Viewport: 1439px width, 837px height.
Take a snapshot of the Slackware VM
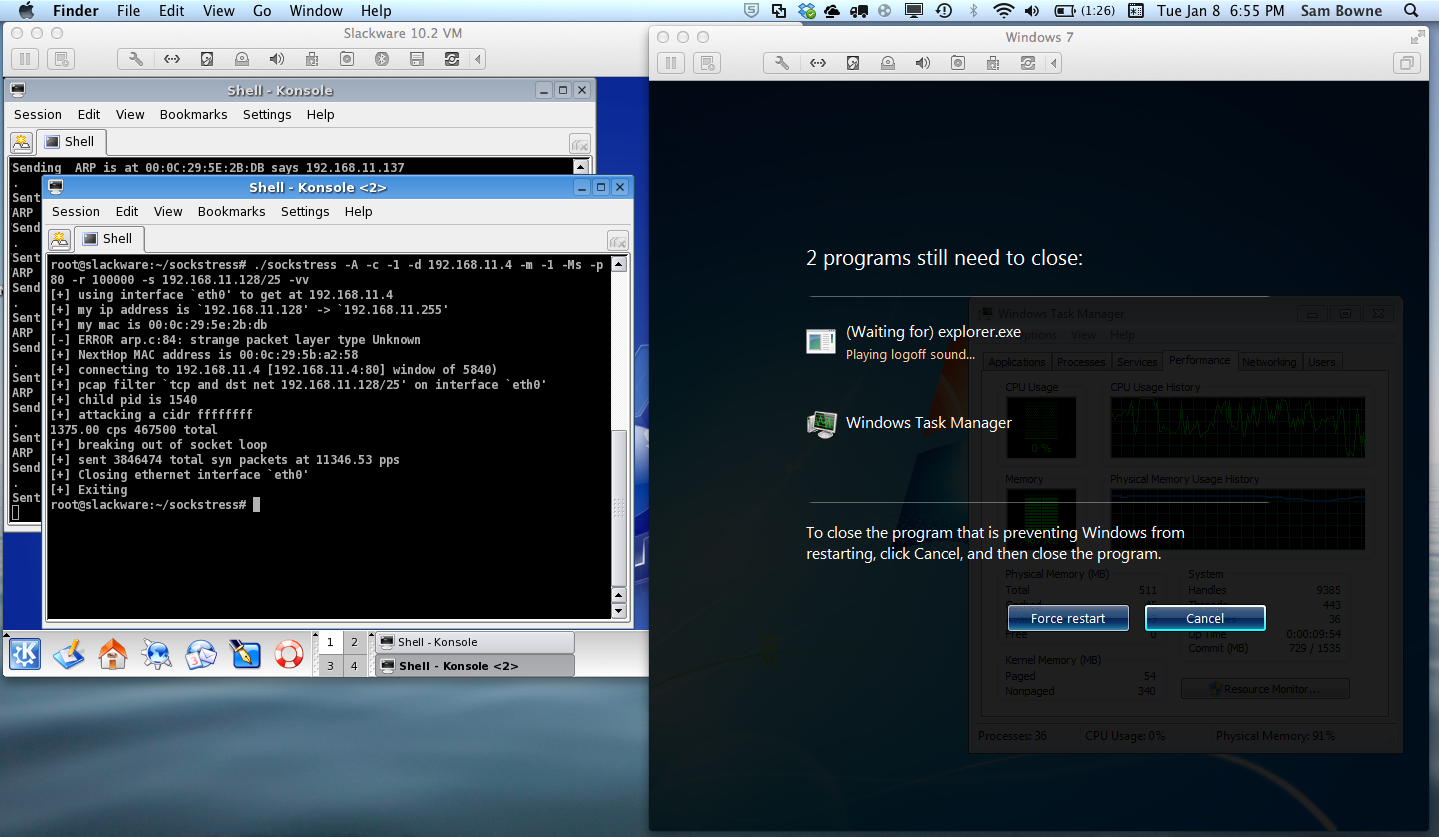[x=60, y=60]
